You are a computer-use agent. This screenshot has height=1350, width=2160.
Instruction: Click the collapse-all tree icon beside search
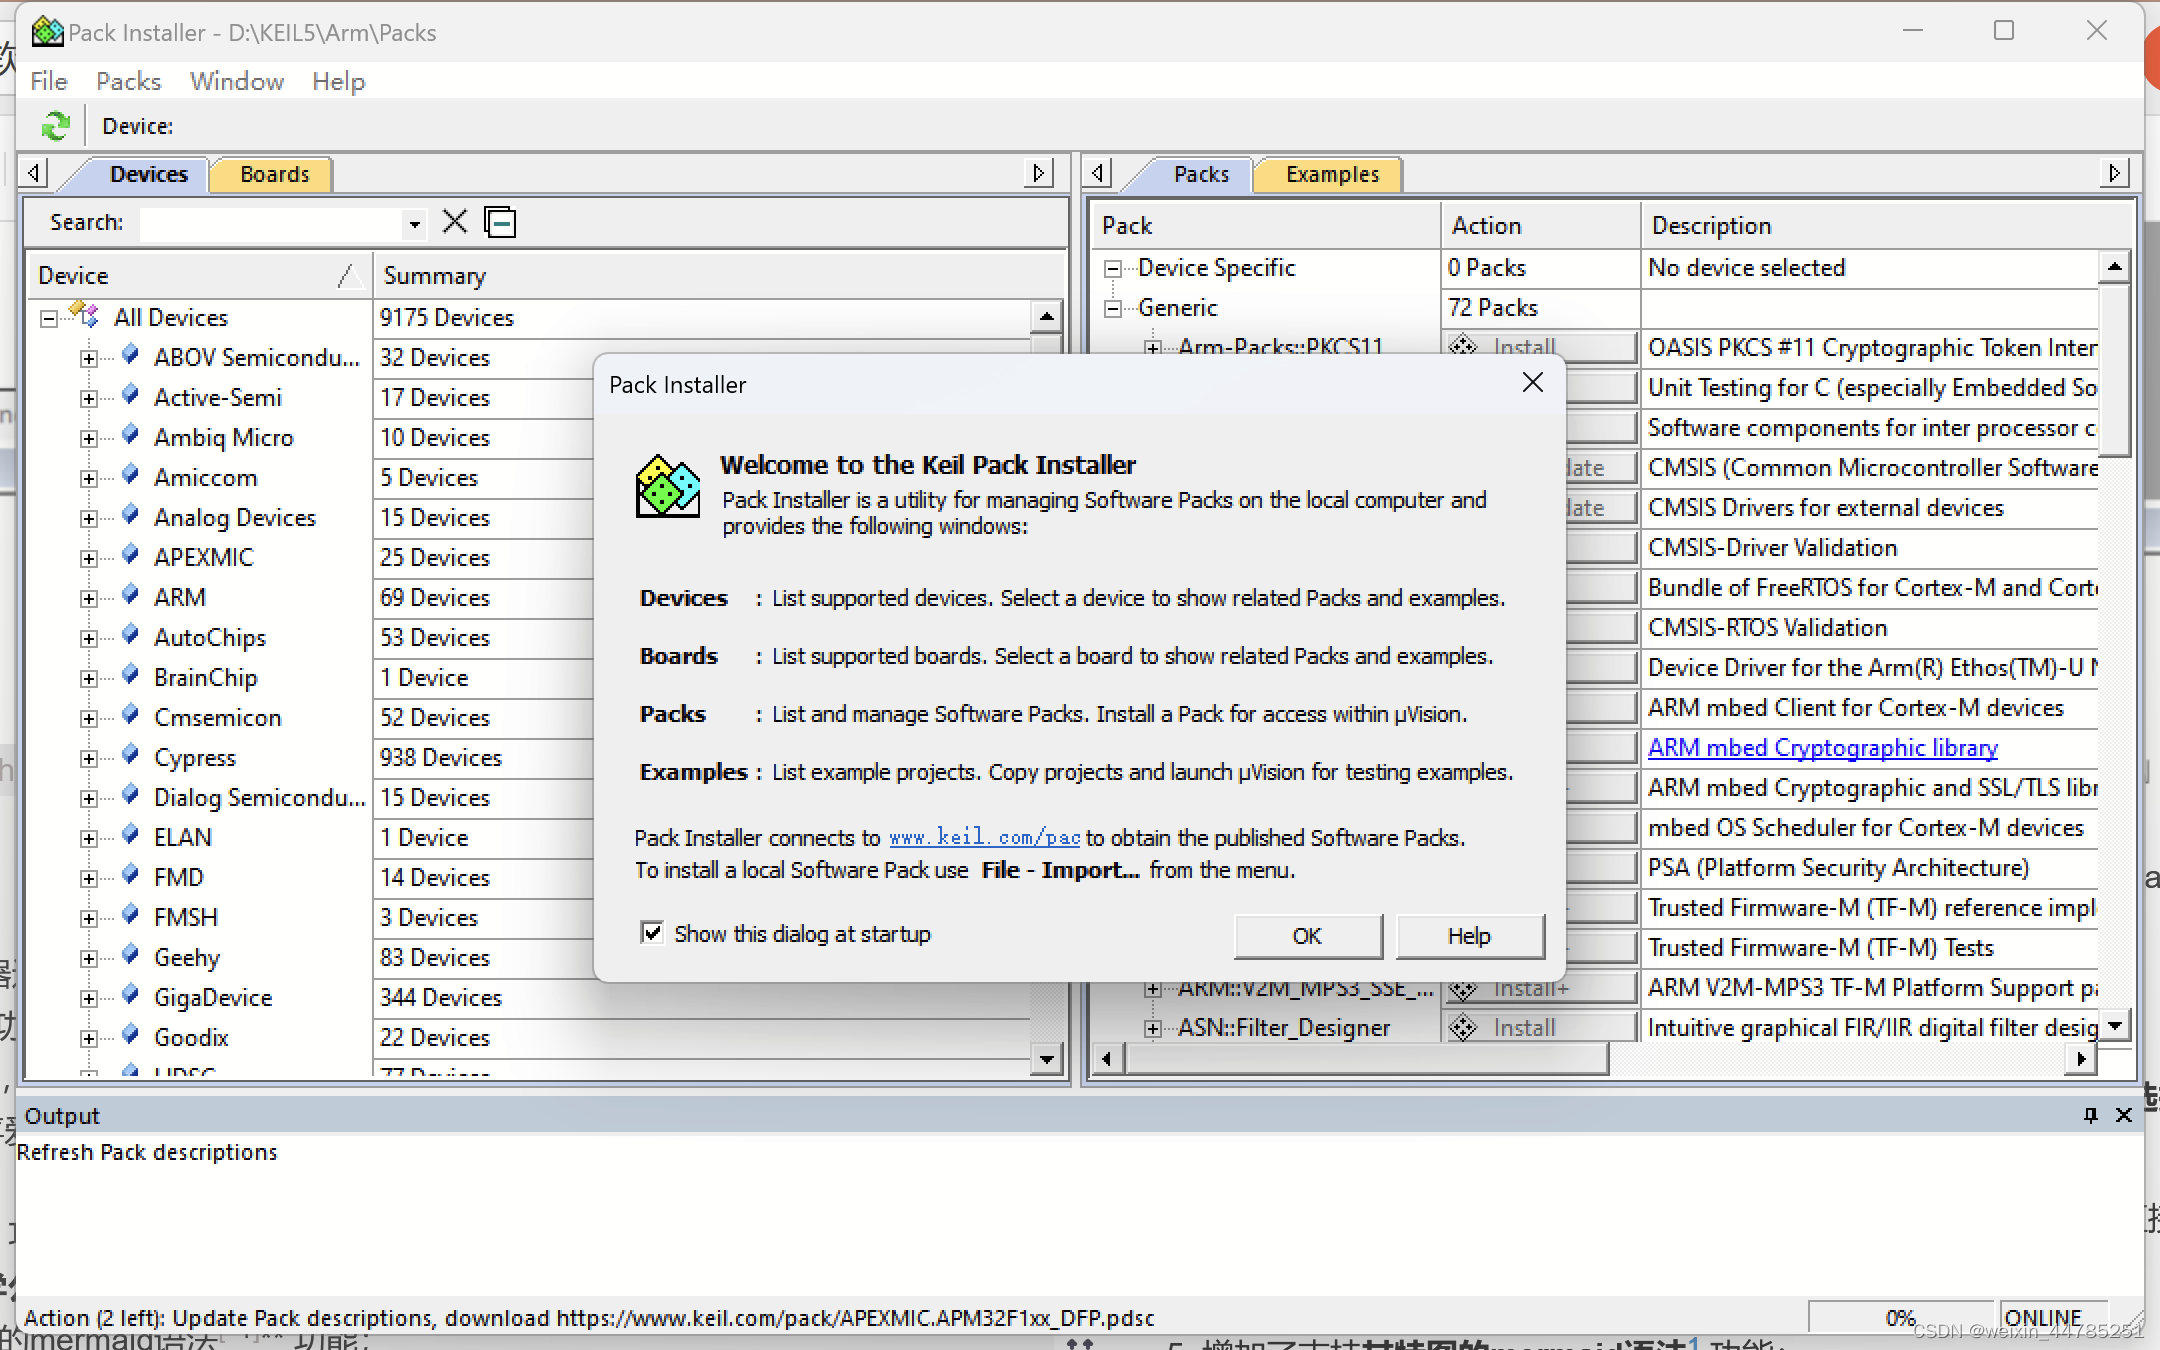point(500,221)
